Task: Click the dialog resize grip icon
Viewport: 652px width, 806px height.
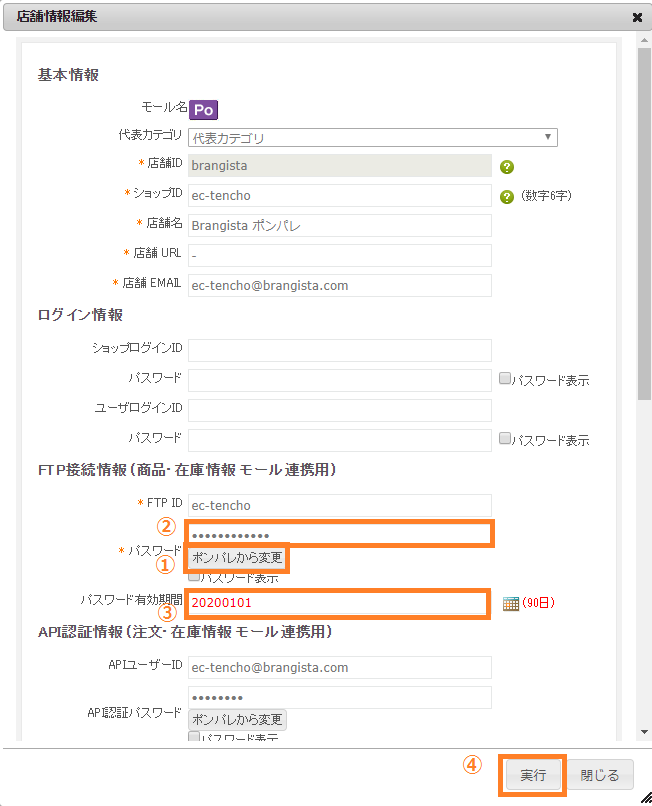Action: coord(645,797)
